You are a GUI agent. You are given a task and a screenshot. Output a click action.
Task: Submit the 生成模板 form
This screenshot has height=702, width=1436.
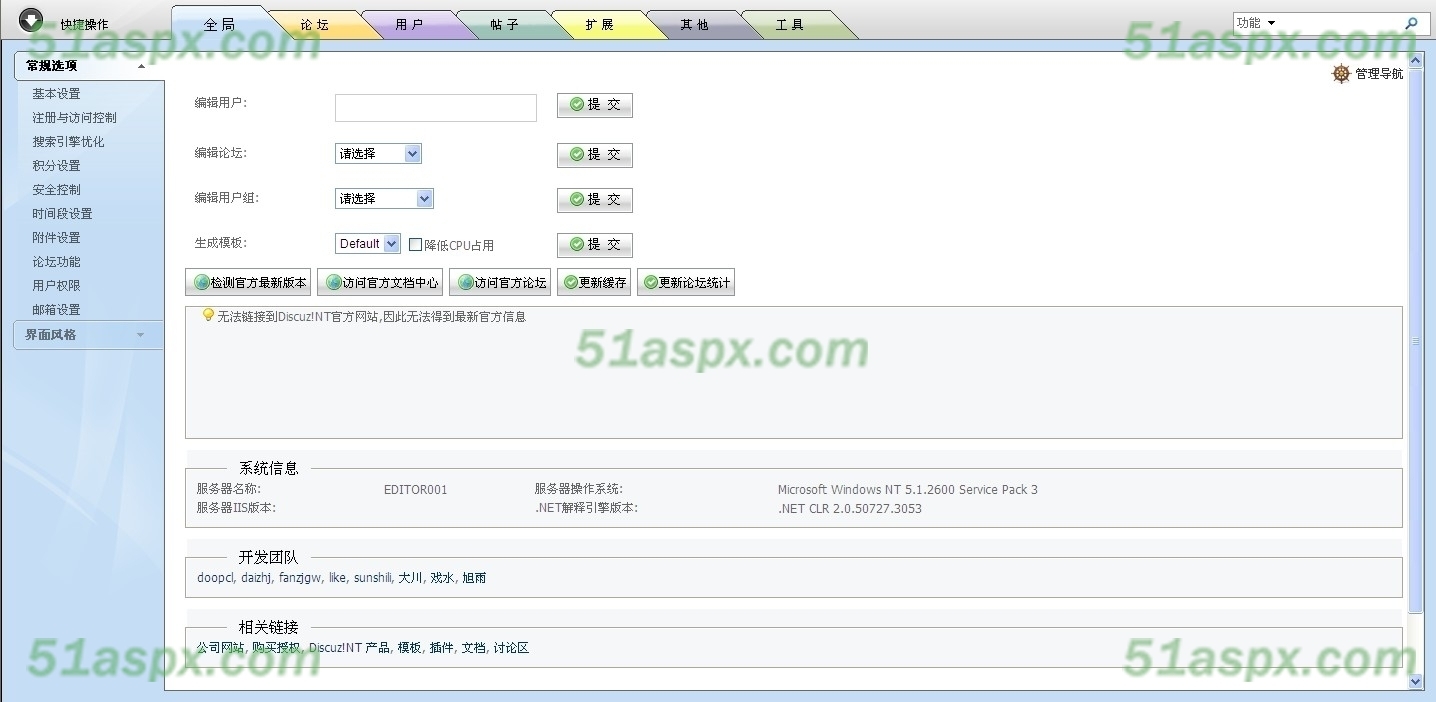pyautogui.click(x=595, y=245)
